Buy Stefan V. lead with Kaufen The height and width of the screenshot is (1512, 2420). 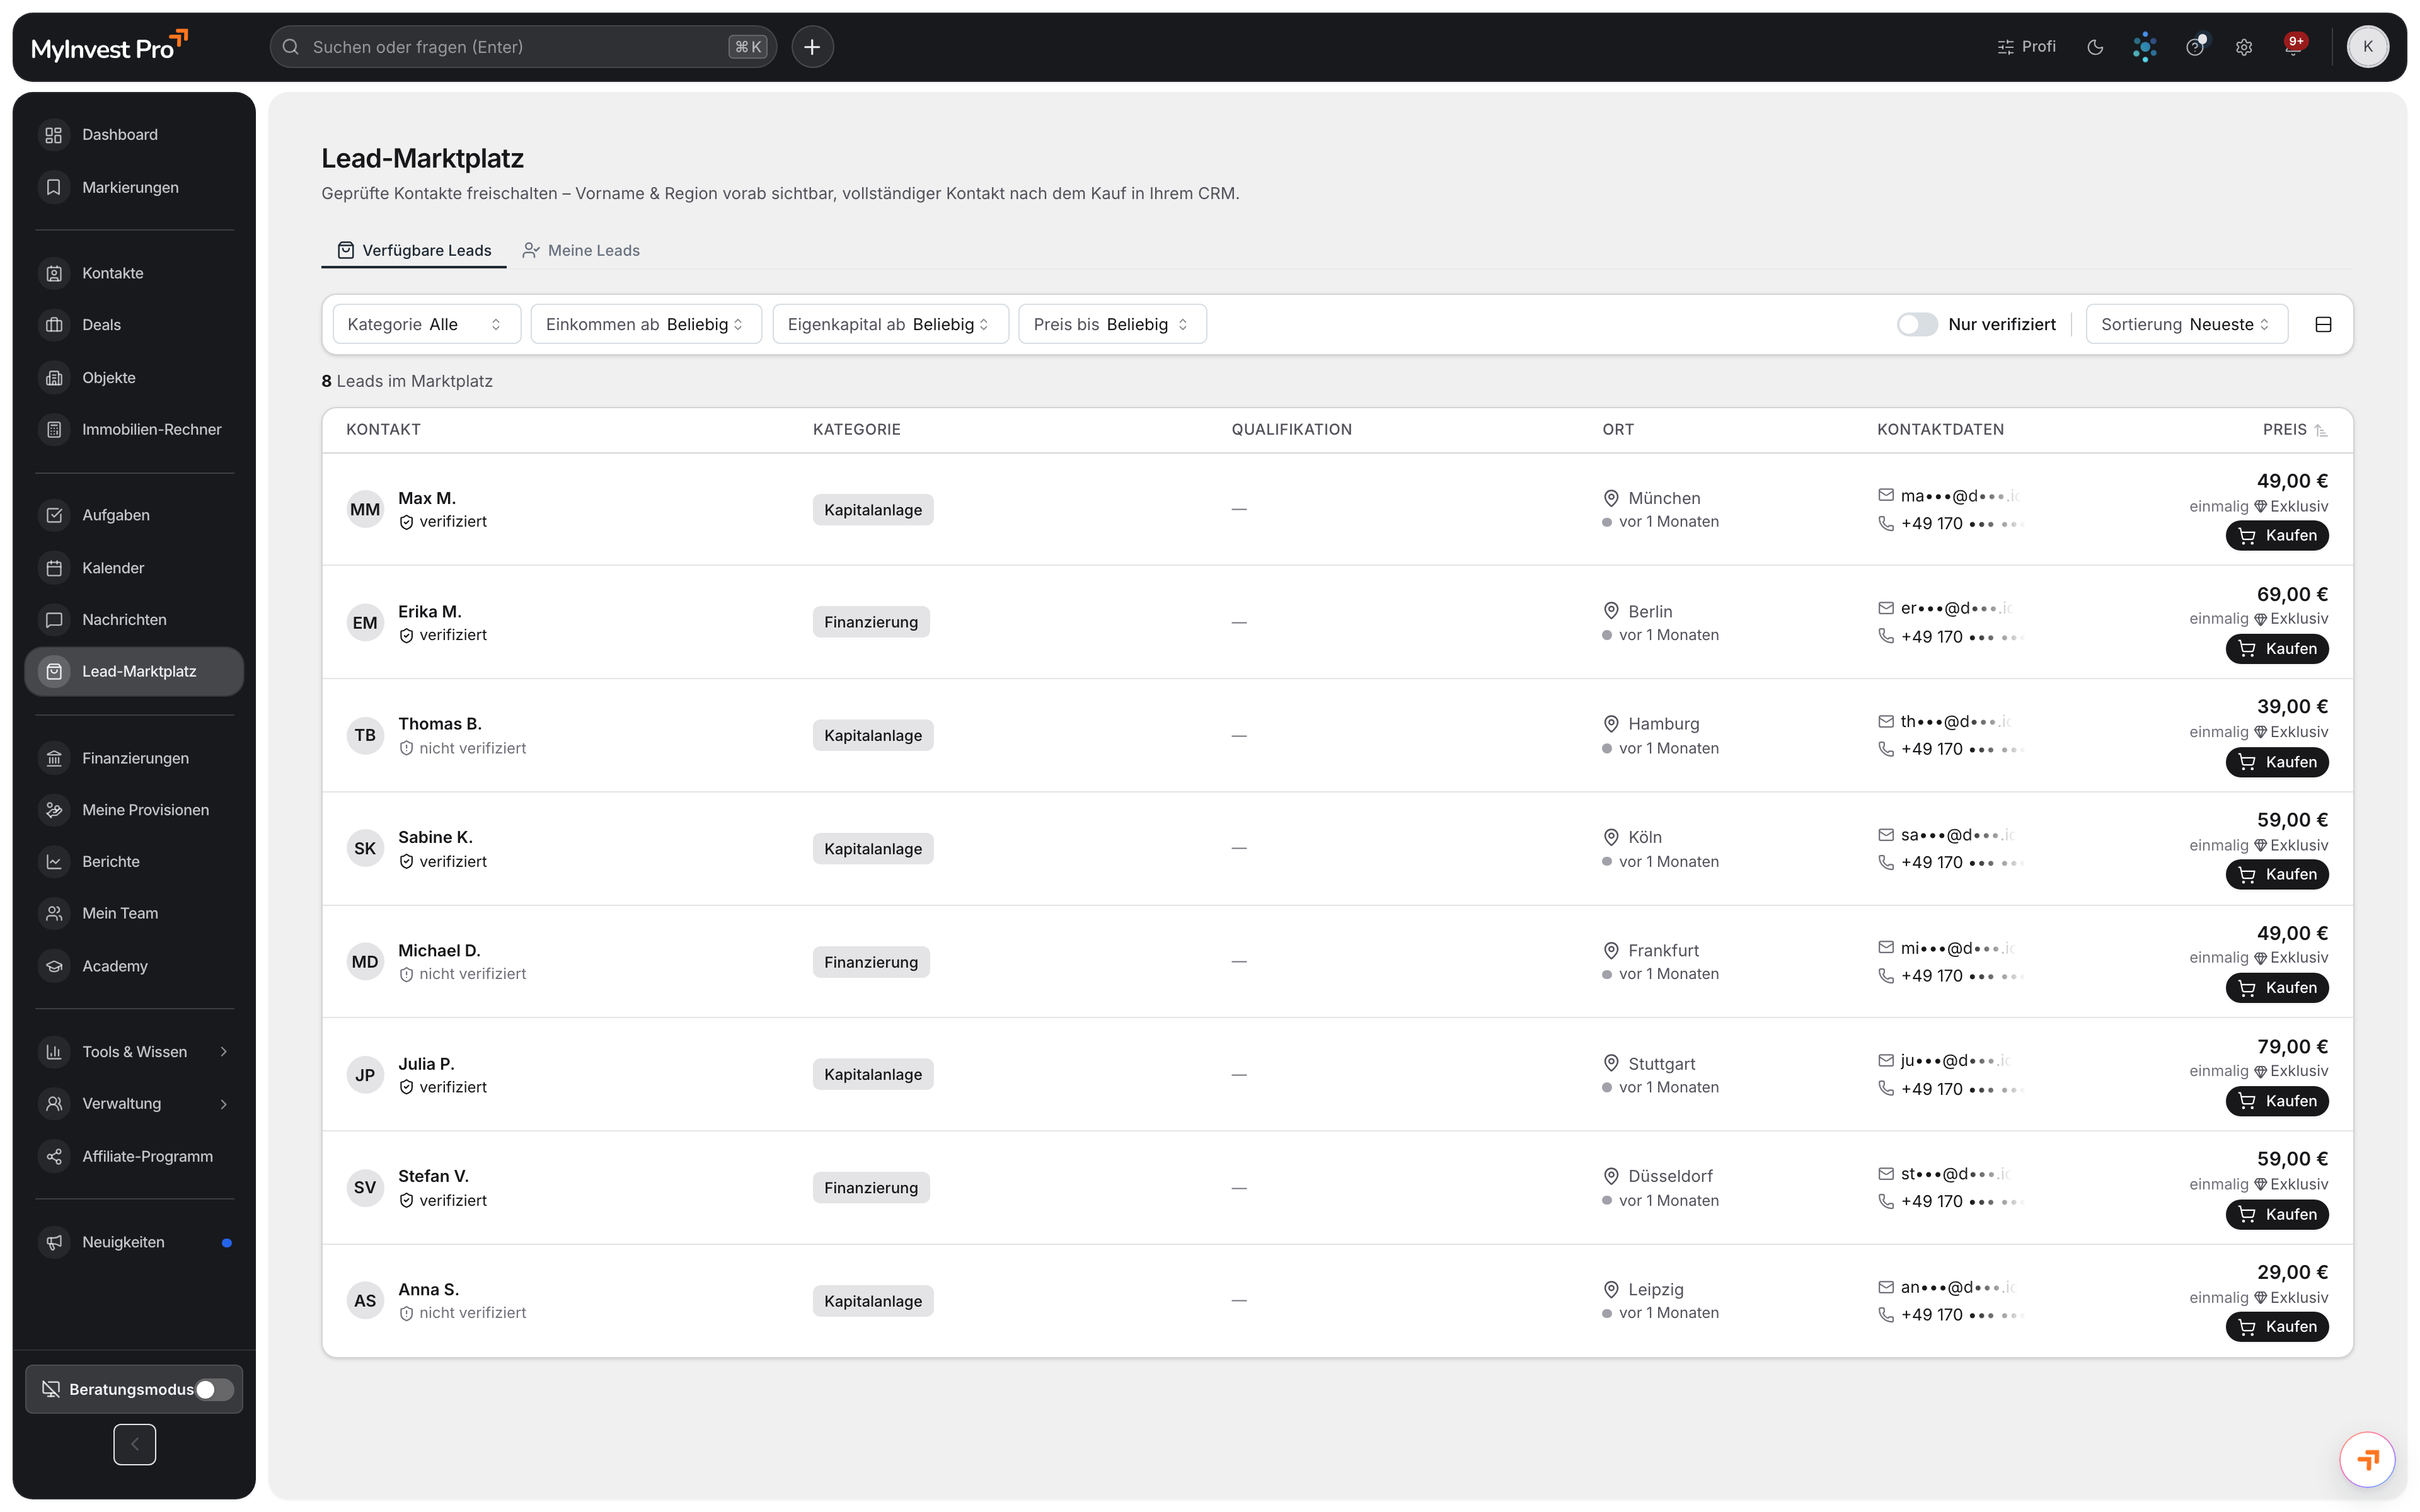tap(2277, 1215)
